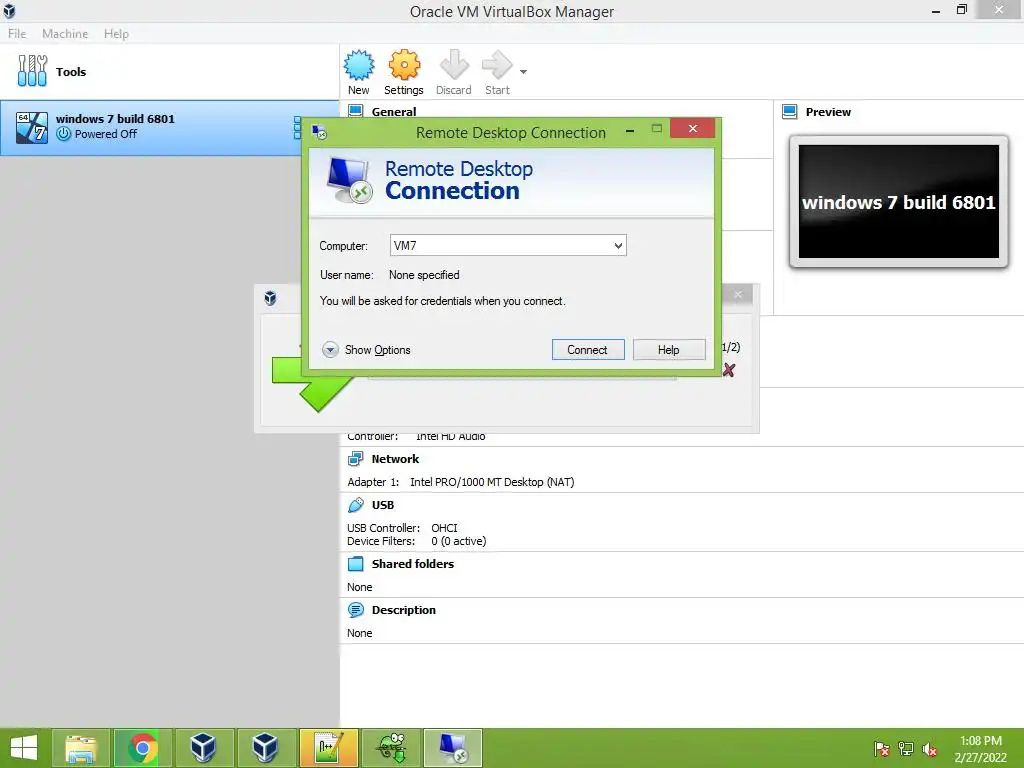Click 'Powered Off' status text

click(x=105, y=134)
